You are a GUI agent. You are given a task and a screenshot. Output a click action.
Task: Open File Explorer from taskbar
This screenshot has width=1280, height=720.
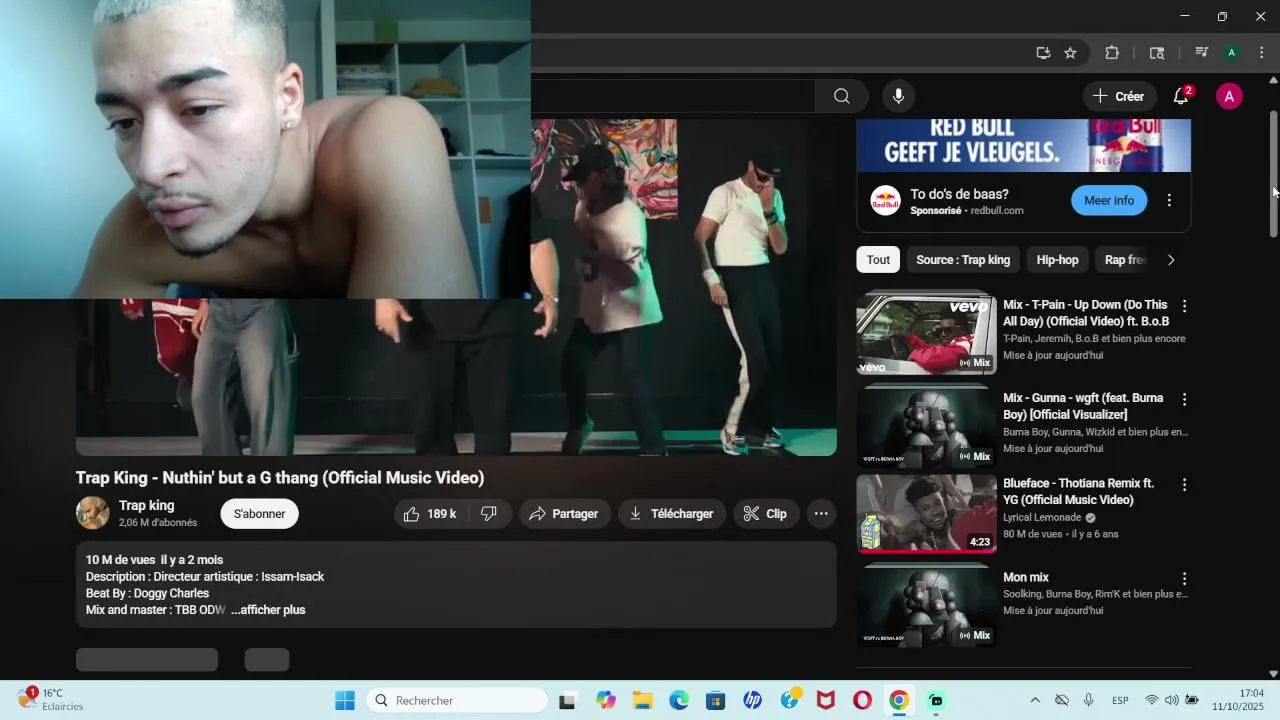(642, 700)
